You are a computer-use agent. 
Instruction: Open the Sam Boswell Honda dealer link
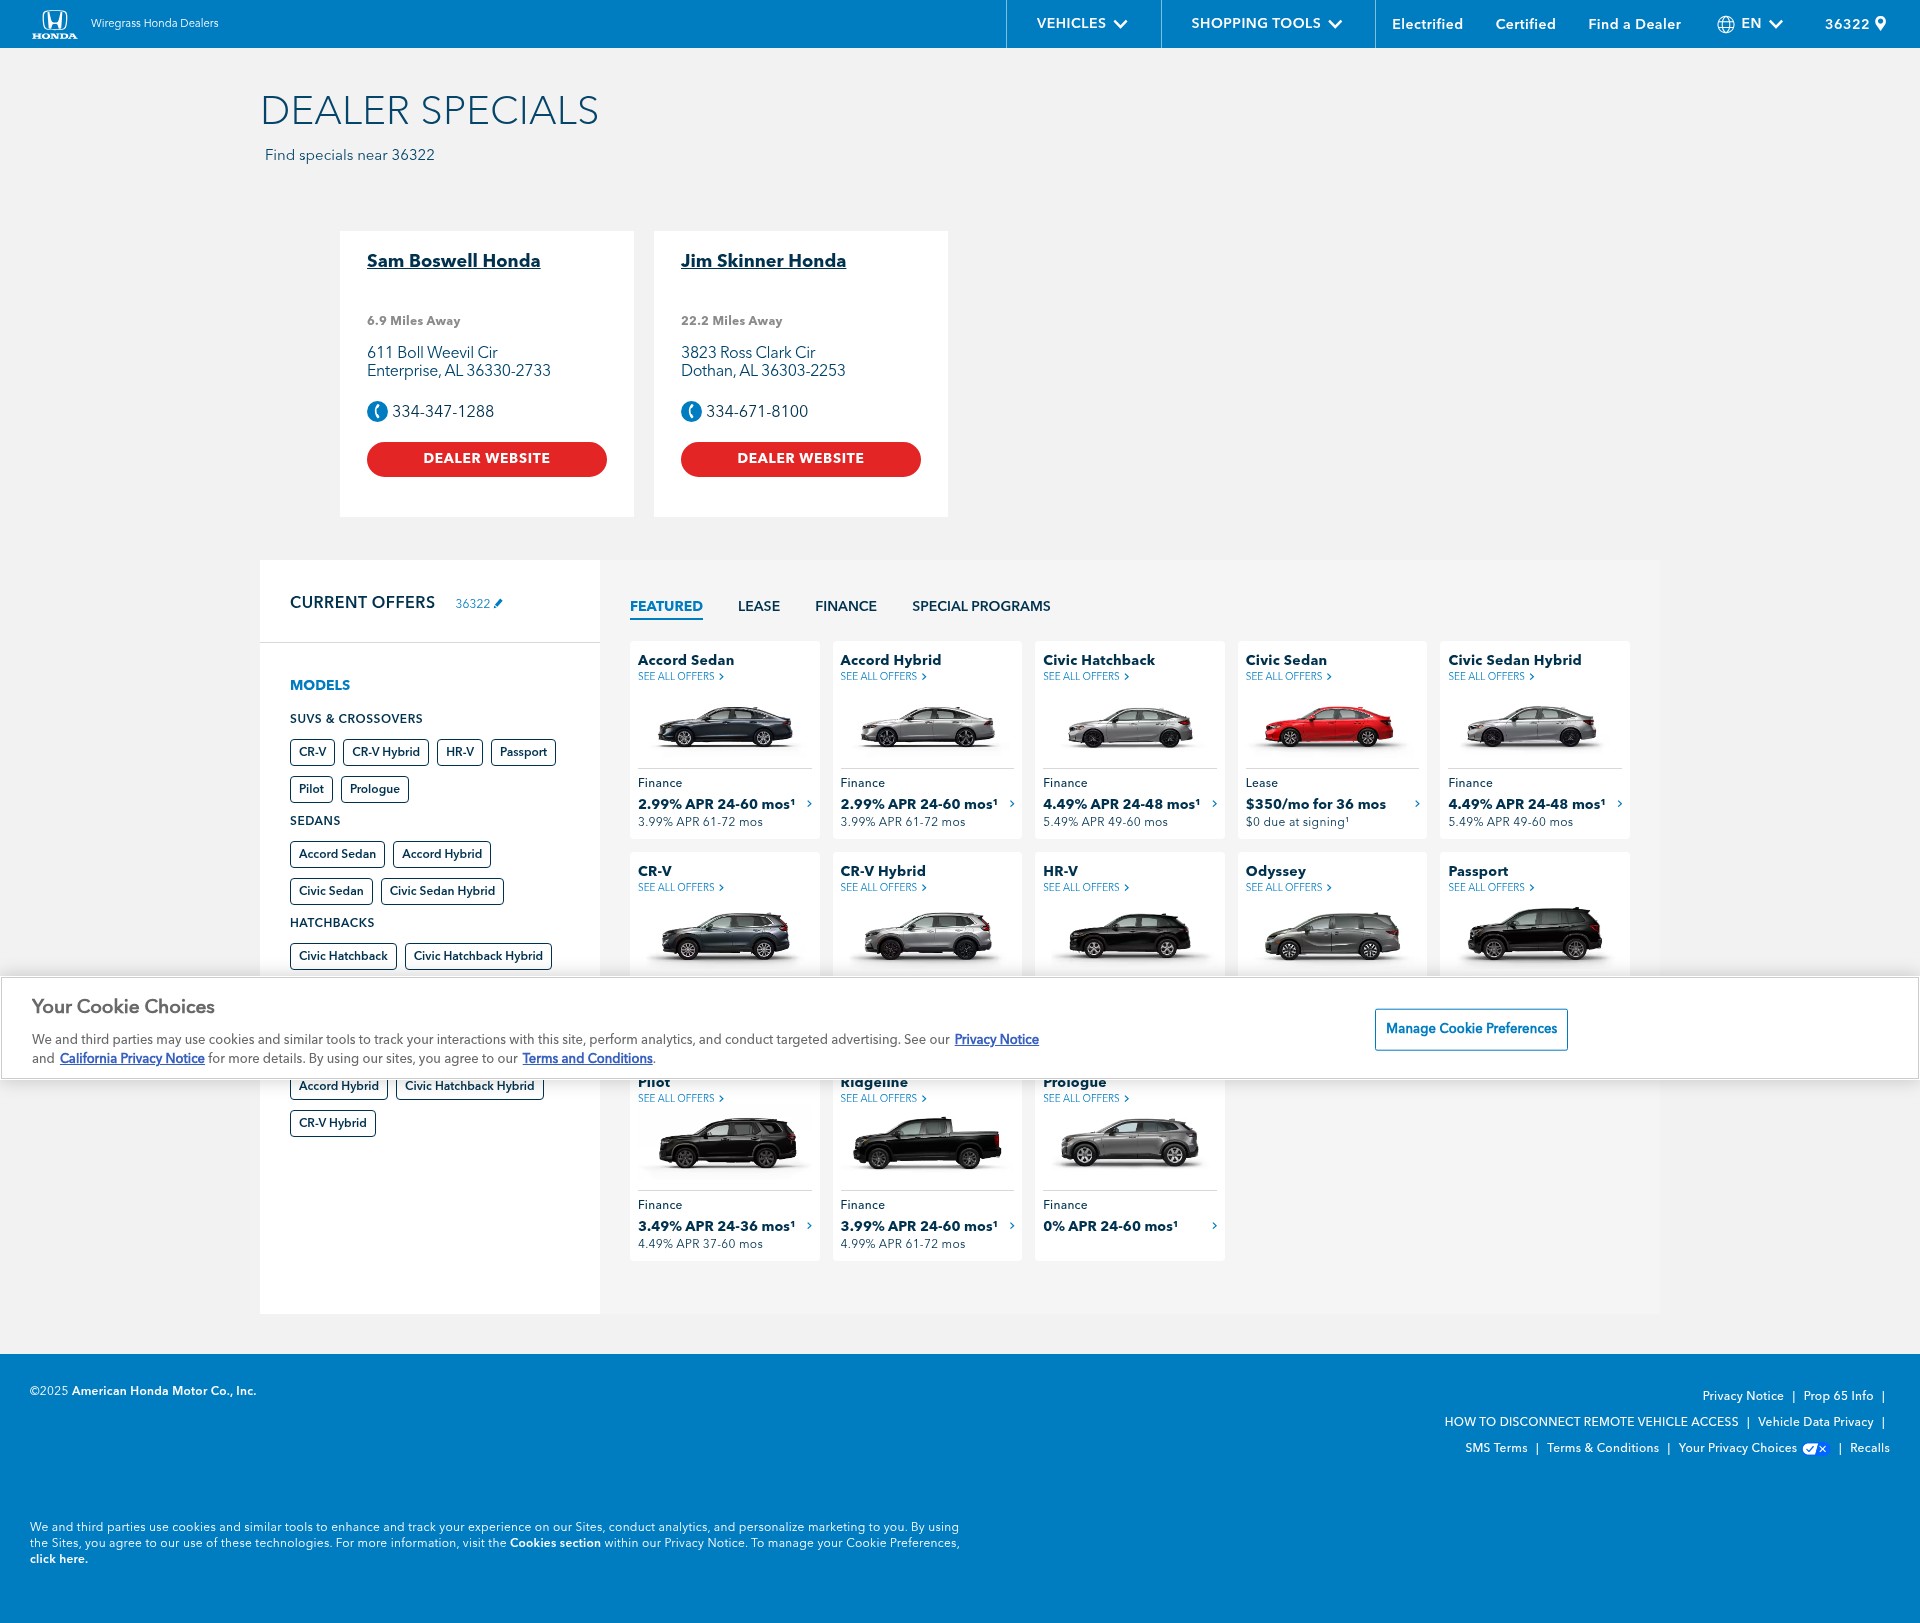(x=453, y=262)
